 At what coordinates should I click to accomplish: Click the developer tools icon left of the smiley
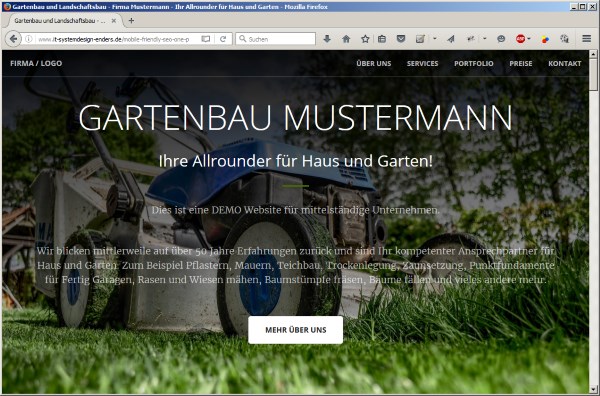click(x=471, y=39)
